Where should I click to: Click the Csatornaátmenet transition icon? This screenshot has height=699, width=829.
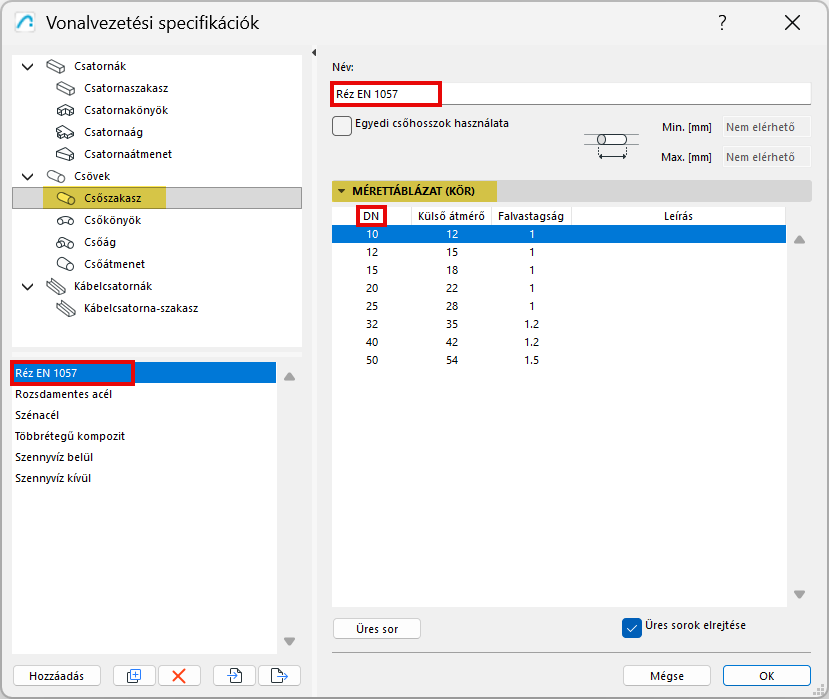(66, 154)
